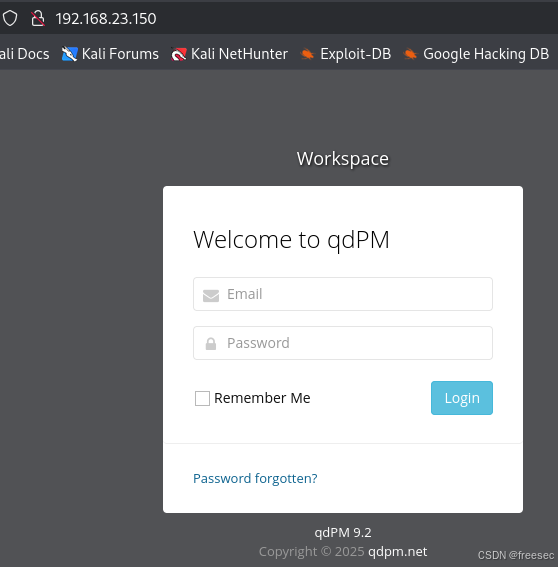Click the Welcome to qdPM heading
Image resolution: width=558 pixels, height=567 pixels.
tap(291, 240)
